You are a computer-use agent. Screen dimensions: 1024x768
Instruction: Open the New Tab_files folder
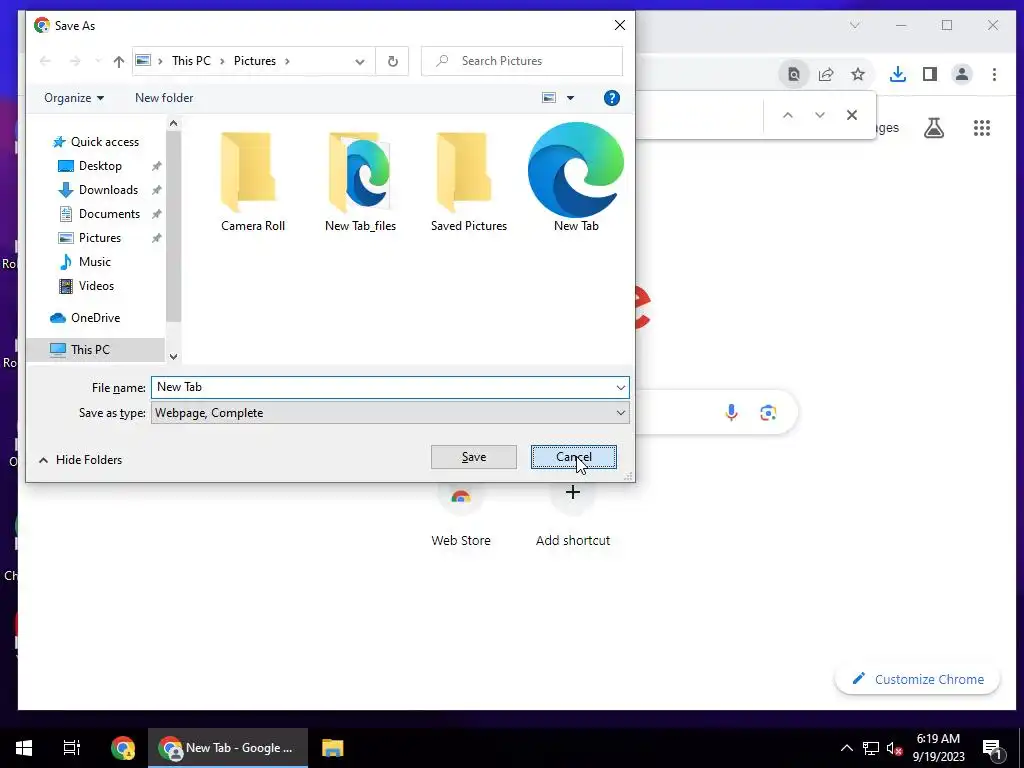(360, 181)
